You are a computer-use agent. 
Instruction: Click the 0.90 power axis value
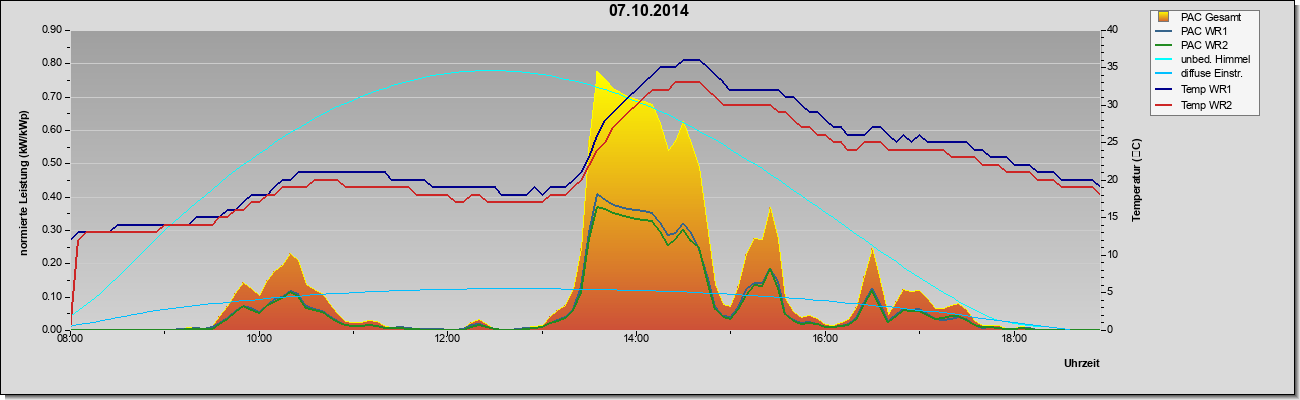(x=52, y=30)
